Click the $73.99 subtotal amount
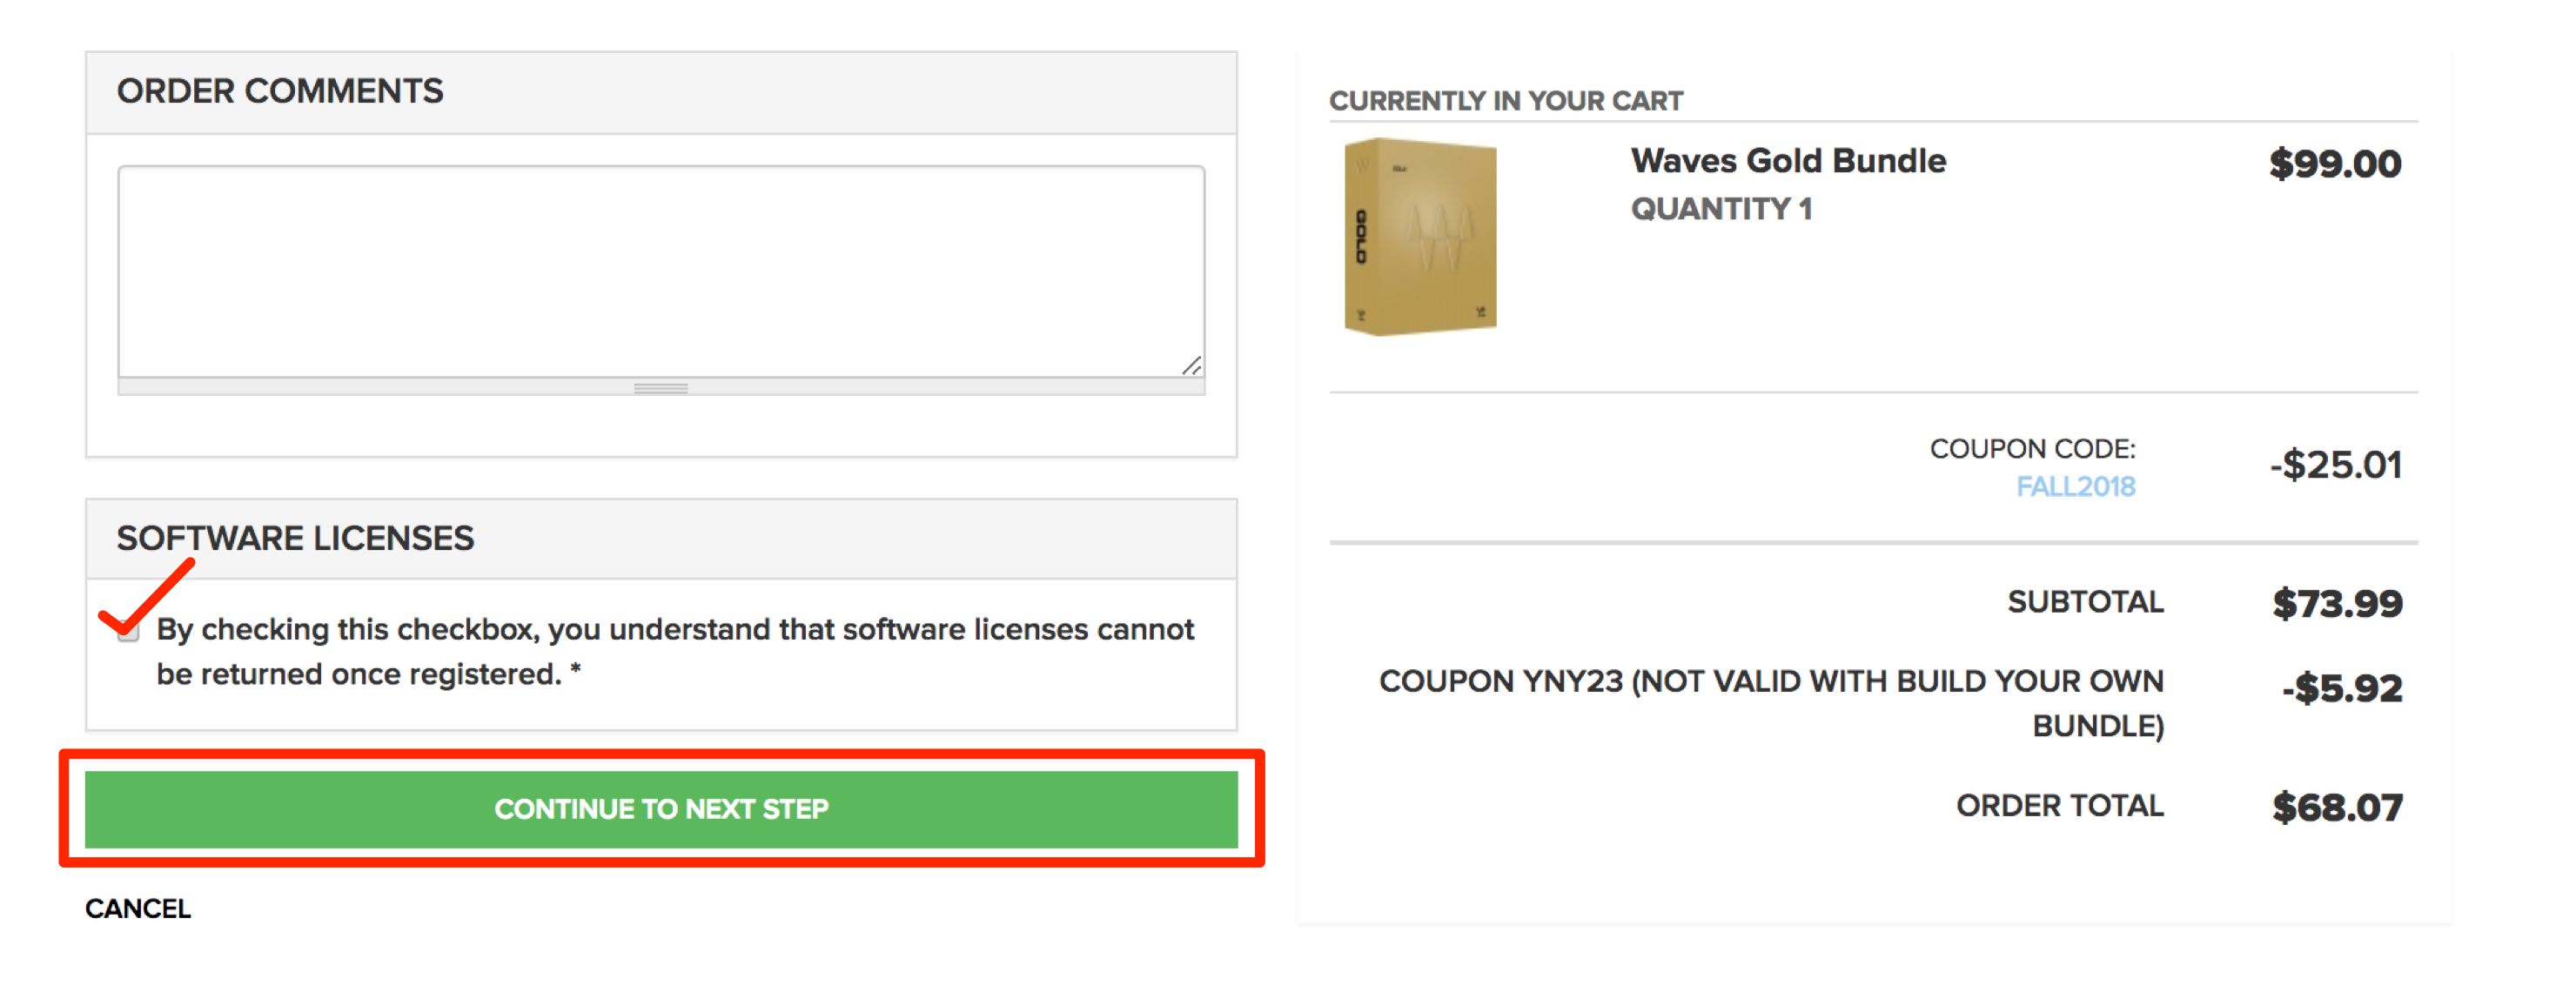 pos(2337,603)
